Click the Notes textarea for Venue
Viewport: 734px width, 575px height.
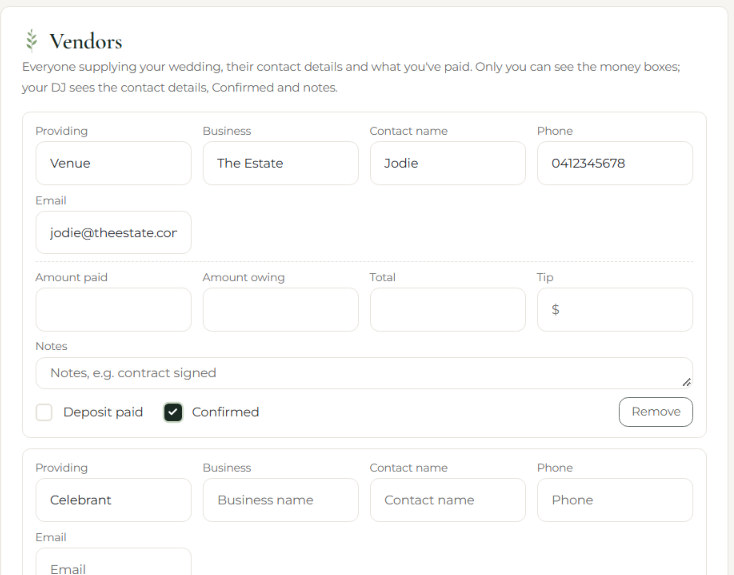364,373
